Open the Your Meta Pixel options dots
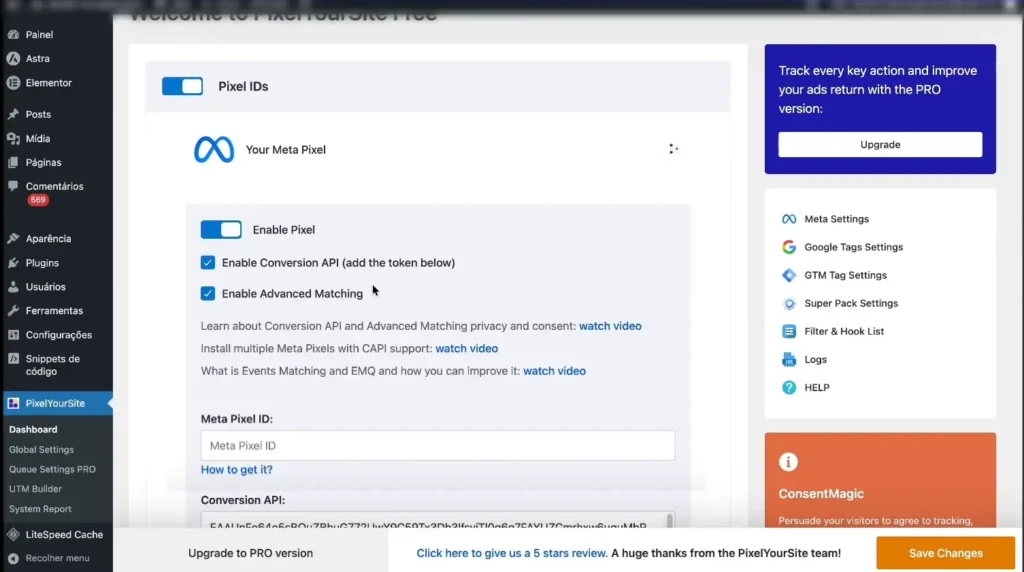 (x=673, y=150)
